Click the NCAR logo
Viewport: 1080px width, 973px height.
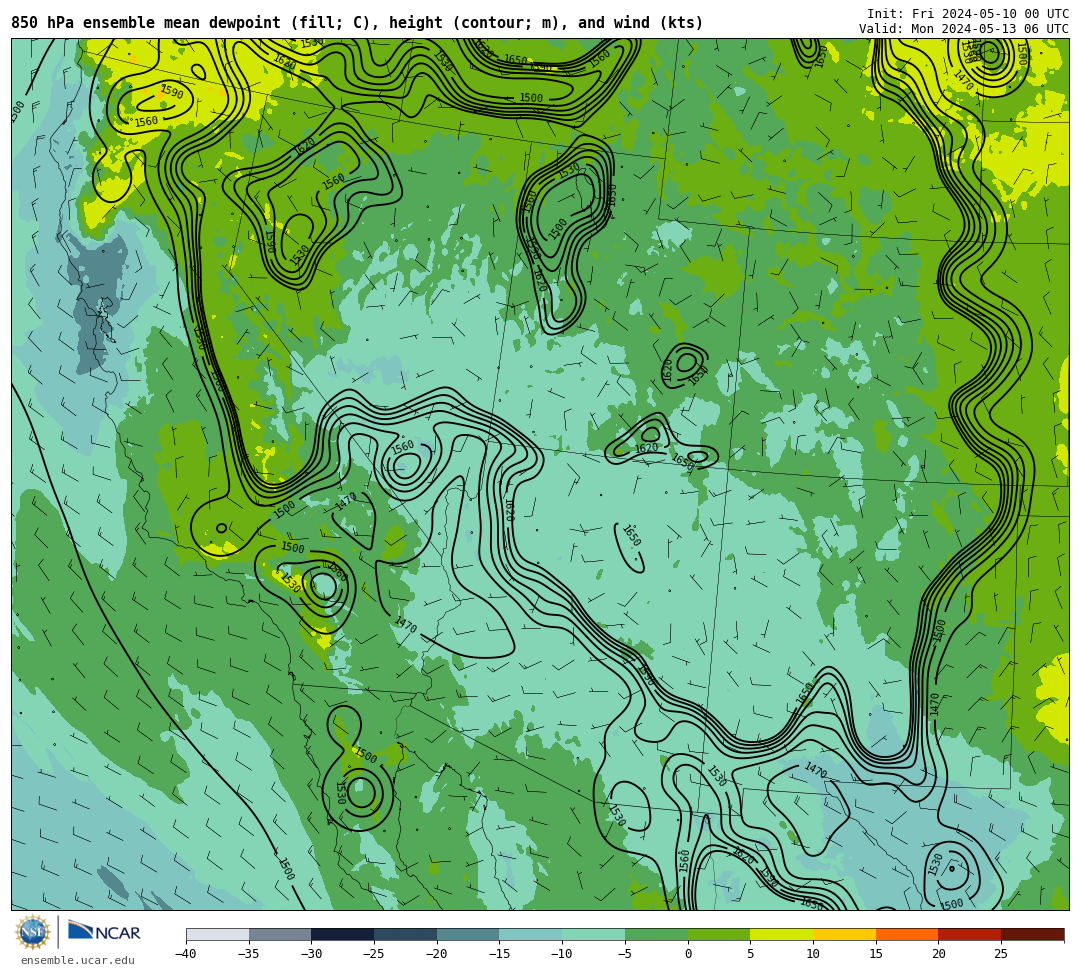pos(104,931)
